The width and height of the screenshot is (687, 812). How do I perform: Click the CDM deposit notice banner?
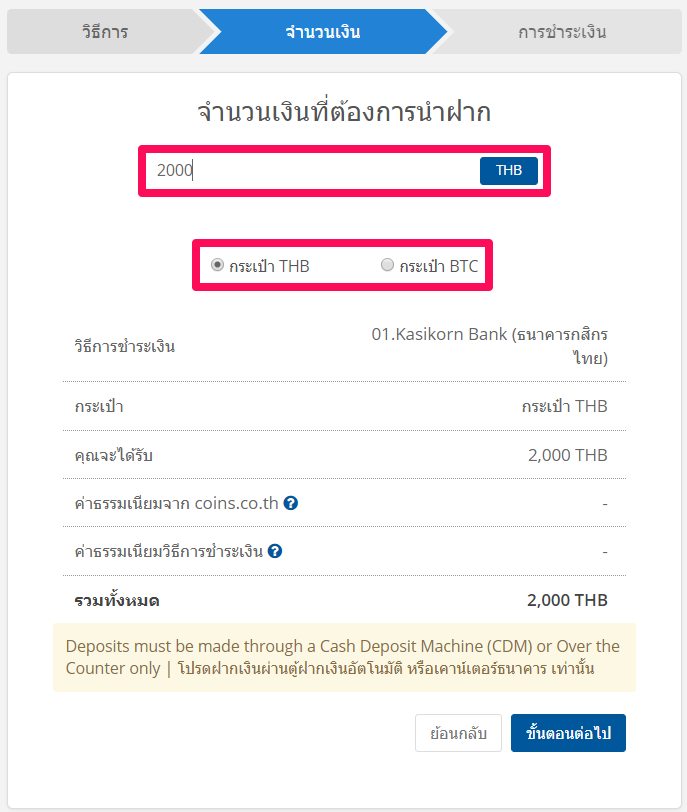click(x=344, y=657)
